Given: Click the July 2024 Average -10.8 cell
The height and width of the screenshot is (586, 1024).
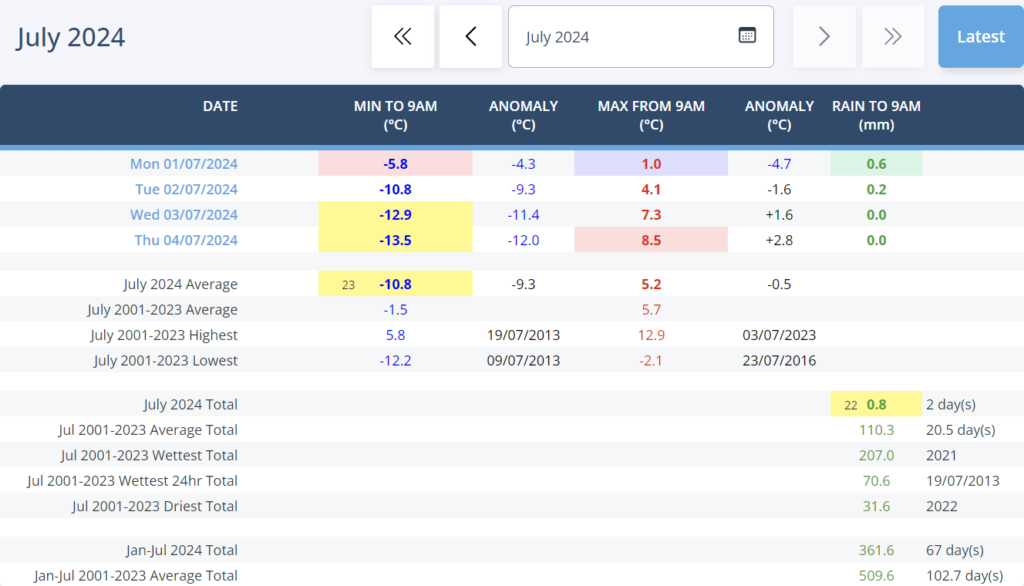Looking at the screenshot, I should click(x=395, y=284).
